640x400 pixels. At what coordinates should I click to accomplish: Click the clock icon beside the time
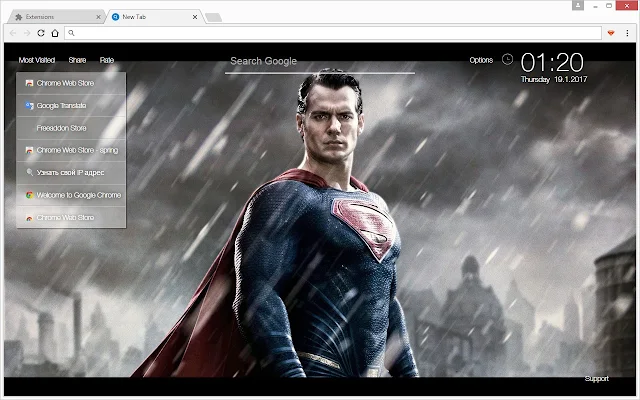[x=507, y=60]
